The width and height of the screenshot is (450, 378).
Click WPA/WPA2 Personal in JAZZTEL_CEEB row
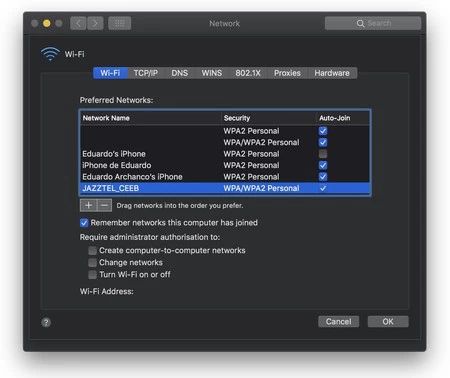261,188
